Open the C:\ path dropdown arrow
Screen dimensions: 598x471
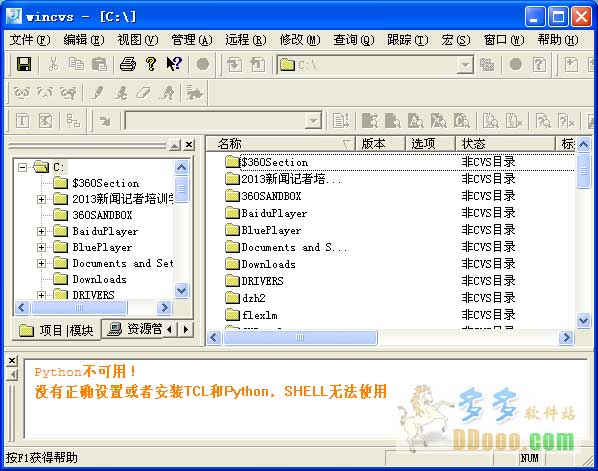tap(465, 64)
